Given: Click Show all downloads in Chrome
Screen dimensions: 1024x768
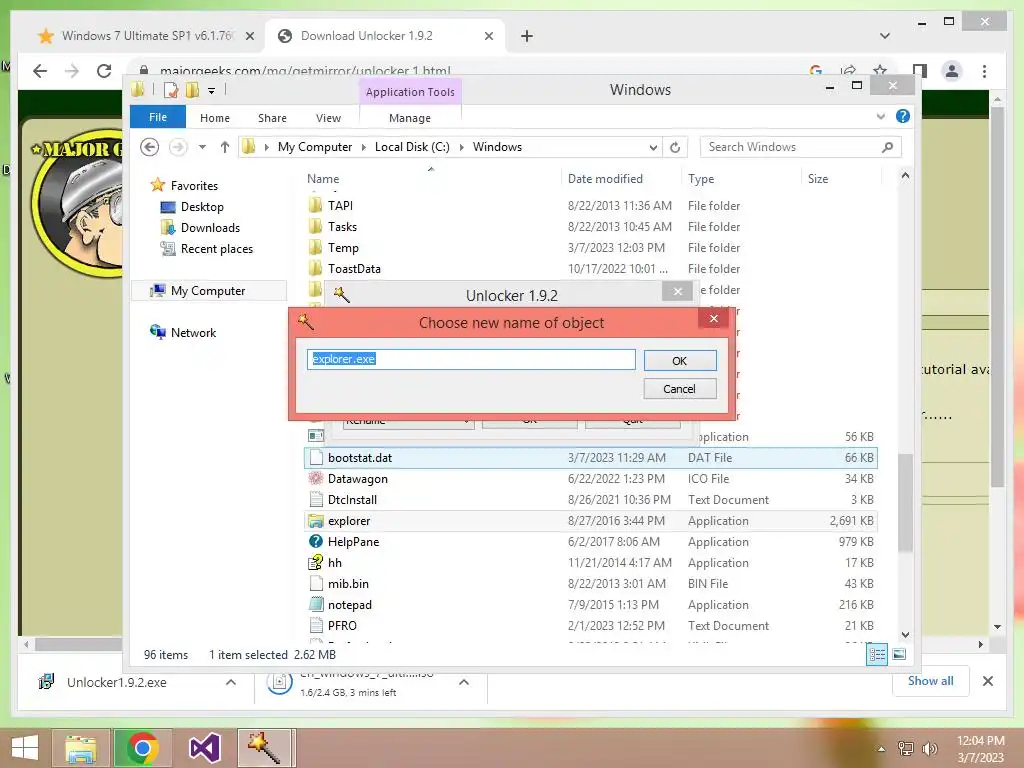Looking at the screenshot, I should click(930, 680).
